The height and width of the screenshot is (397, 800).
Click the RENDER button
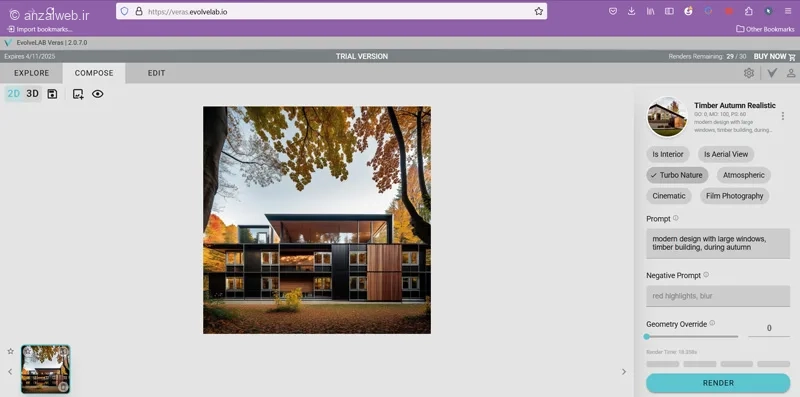[718, 383]
